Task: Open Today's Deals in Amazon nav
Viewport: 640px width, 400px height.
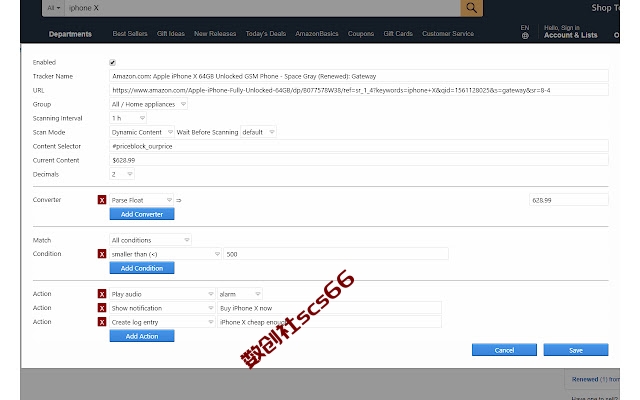Action: click(x=266, y=33)
